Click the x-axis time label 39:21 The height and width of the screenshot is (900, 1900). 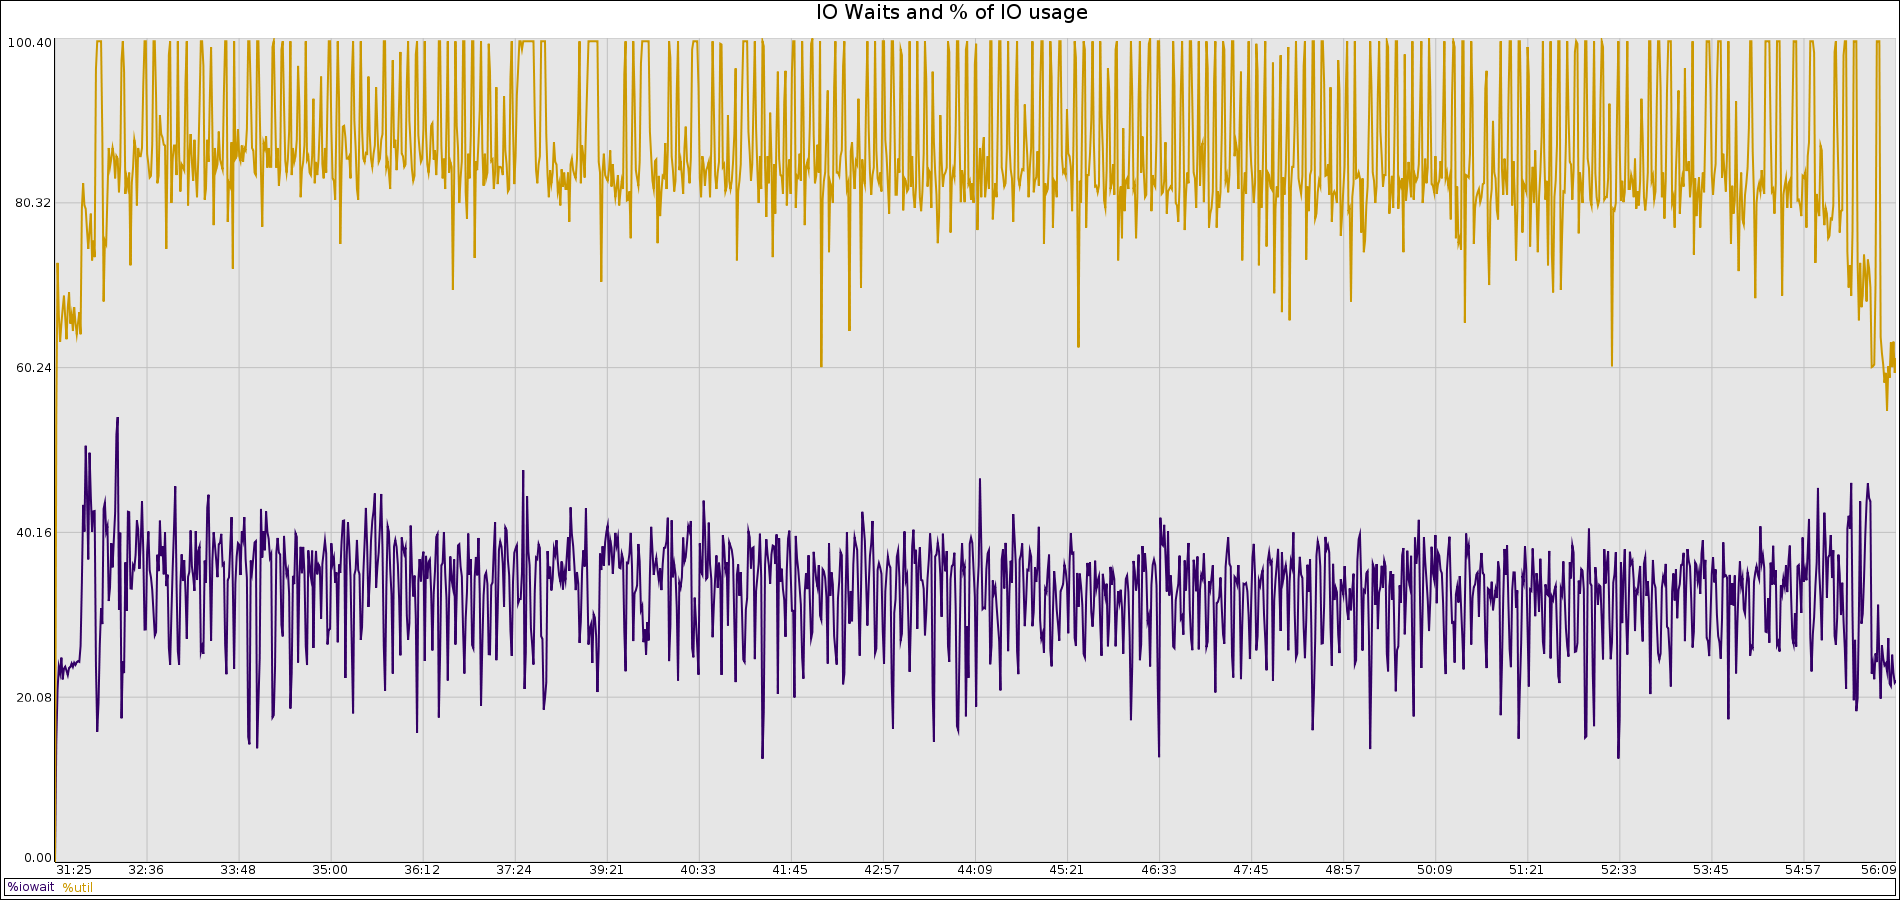click(x=606, y=870)
